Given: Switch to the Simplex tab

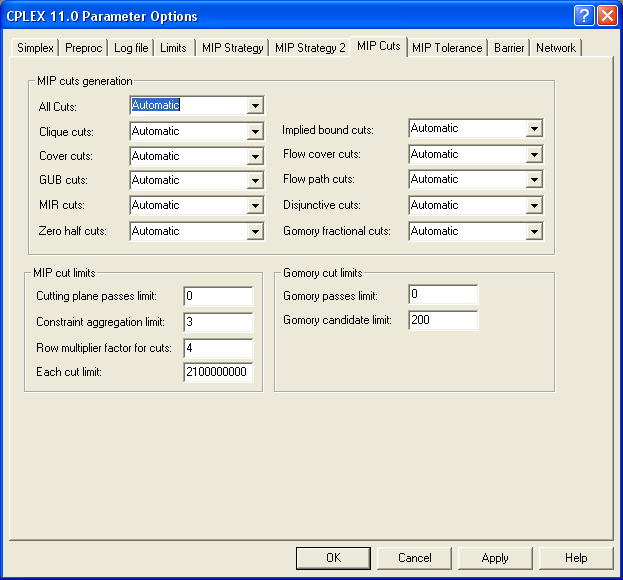Looking at the screenshot, I should pos(35,48).
